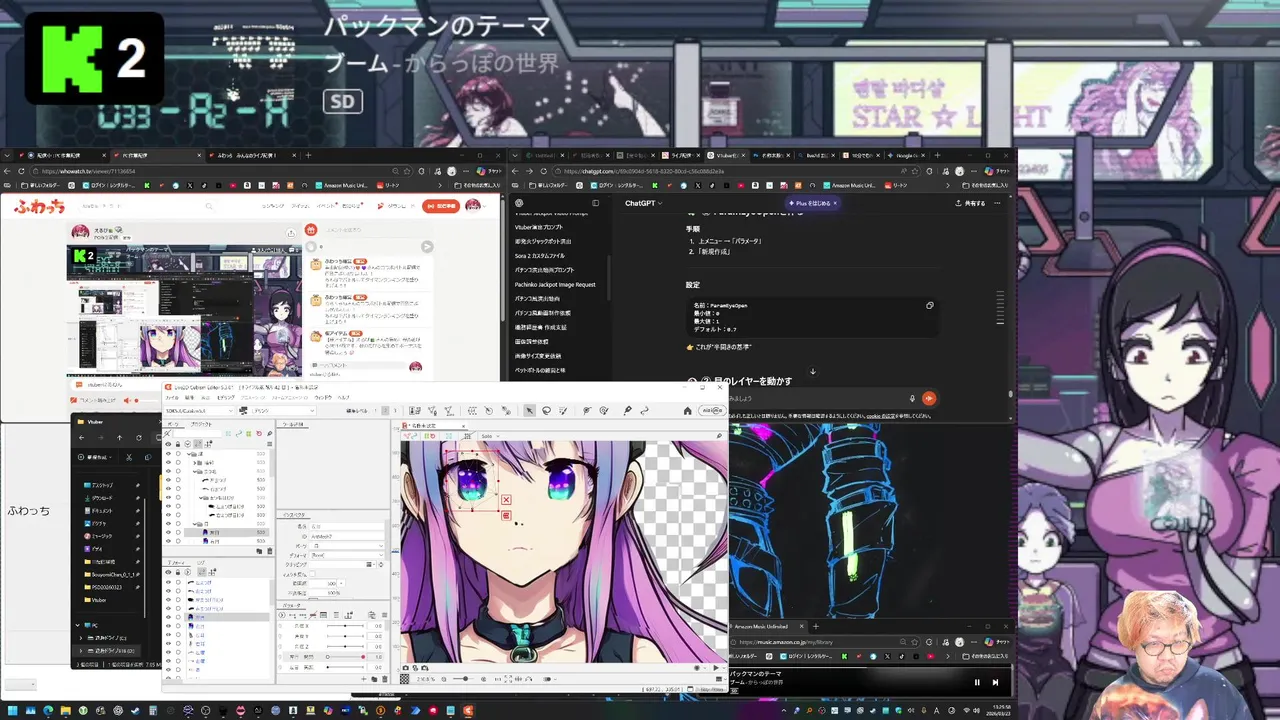Choose the brush selection tool in Cubism toolbar
Screen dimensions: 1280x720
tap(563, 410)
